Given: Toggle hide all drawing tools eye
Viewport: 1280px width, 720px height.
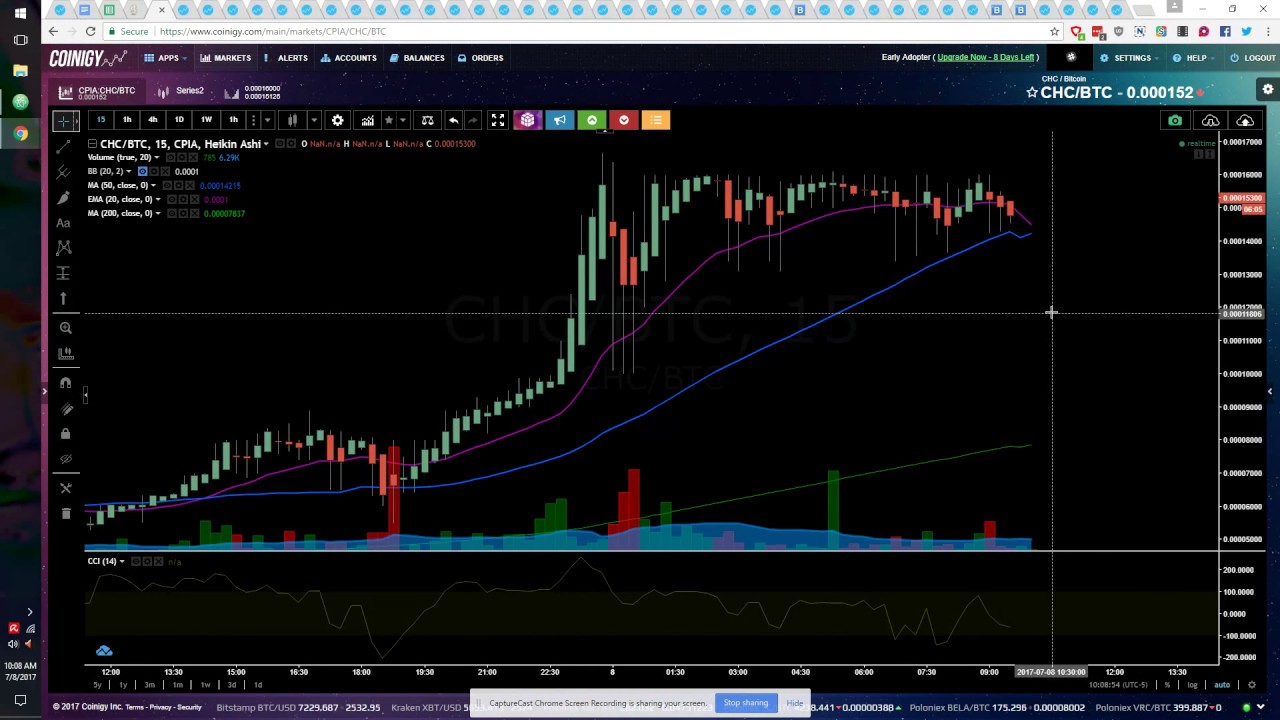Looking at the screenshot, I should point(65,460).
